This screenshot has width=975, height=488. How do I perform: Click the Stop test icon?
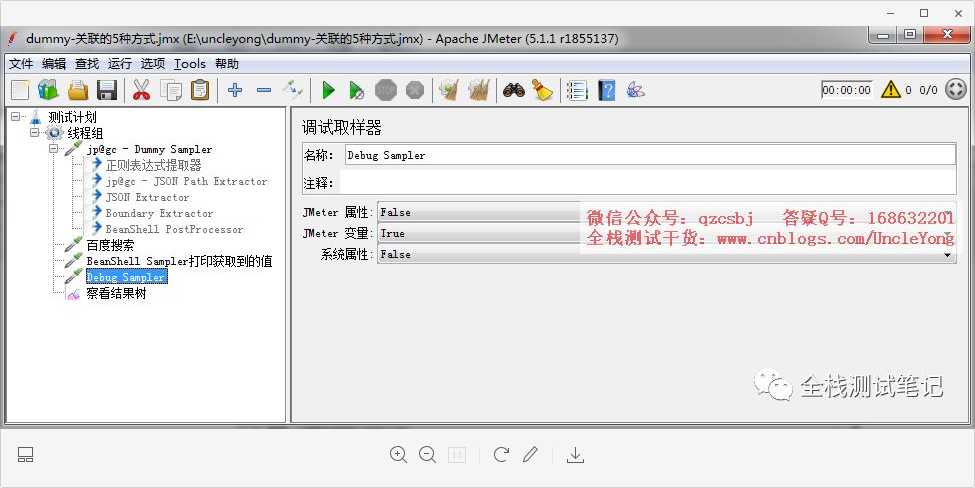click(386, 90)
